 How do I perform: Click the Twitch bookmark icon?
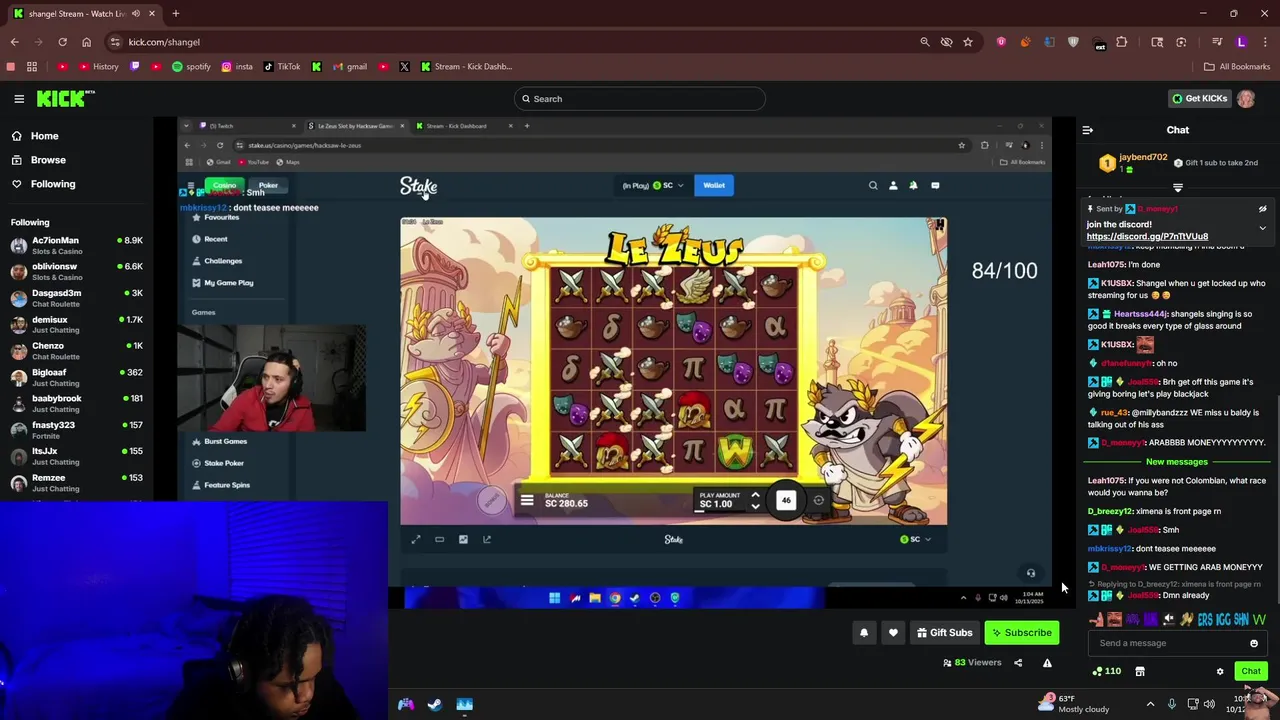click(135, 67)
